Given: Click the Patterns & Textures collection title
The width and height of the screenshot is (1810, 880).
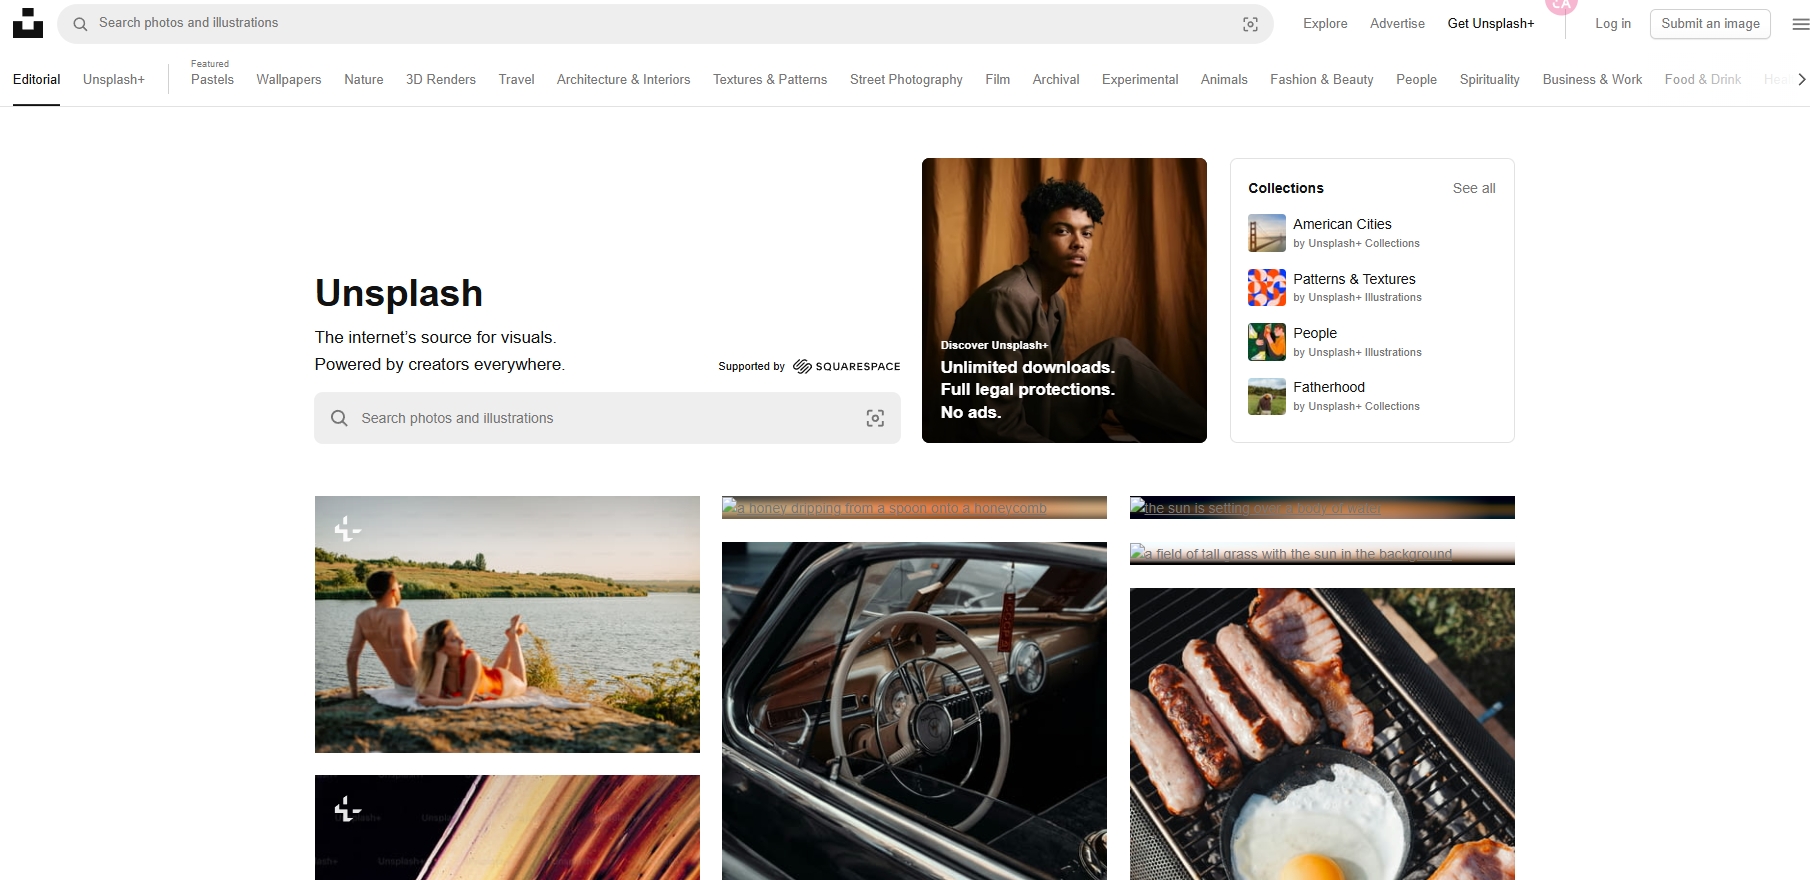Looking at the screenshot, I should [1354, 279].
